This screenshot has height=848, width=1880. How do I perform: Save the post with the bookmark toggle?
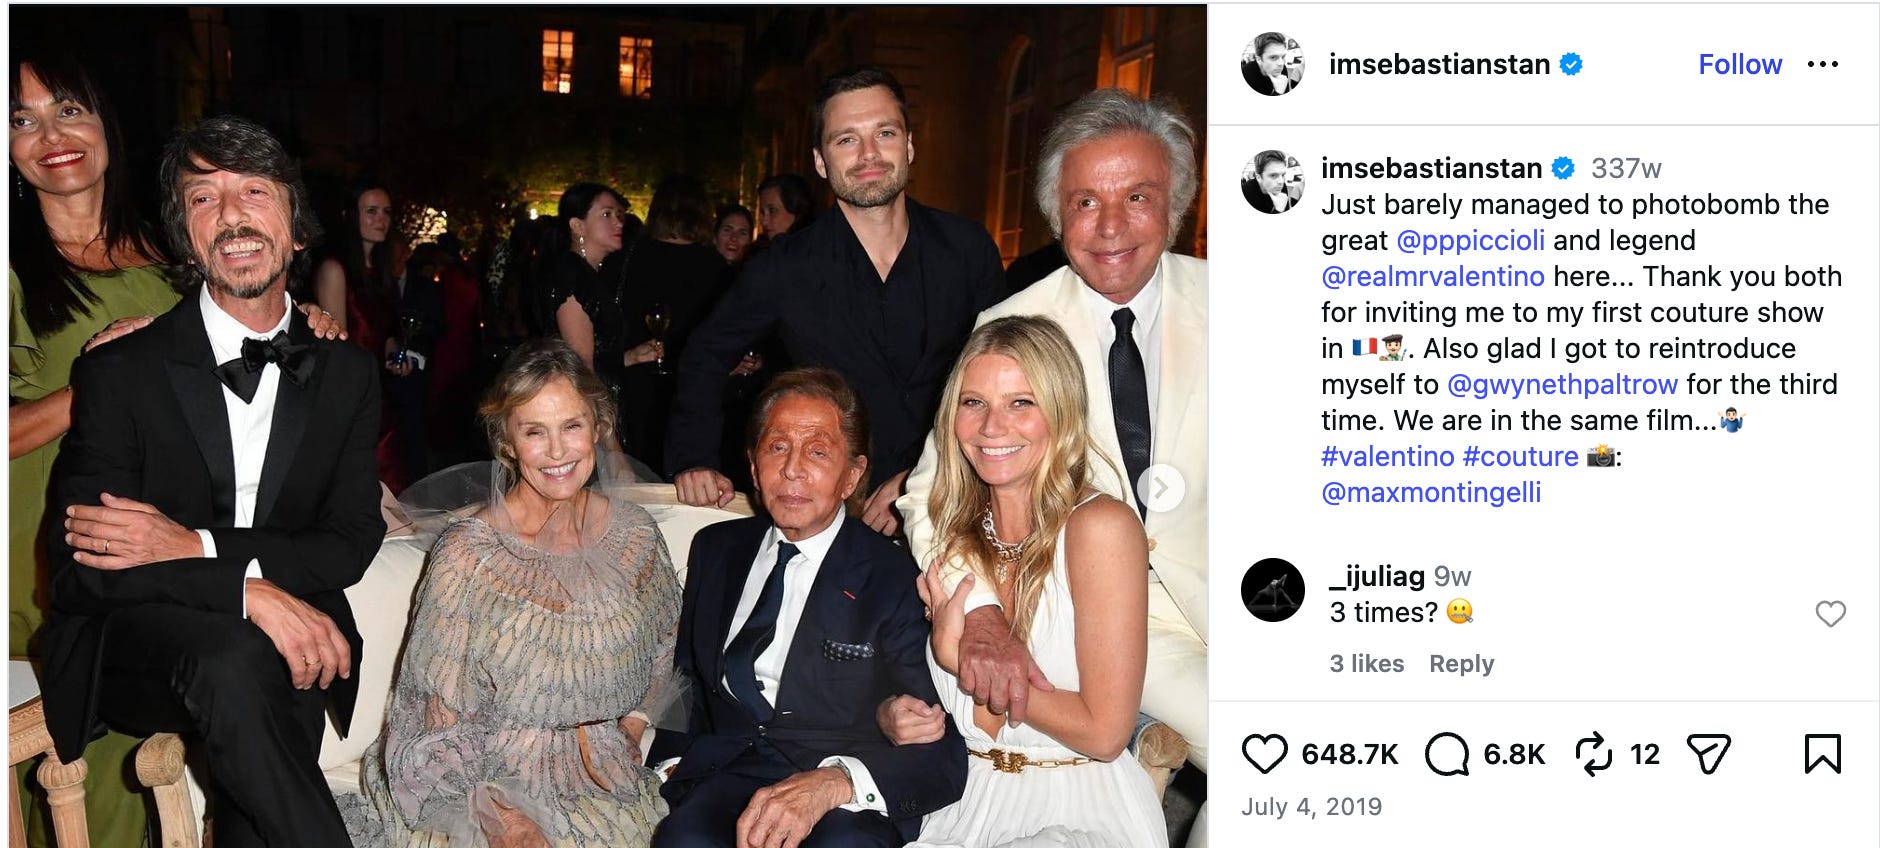click(1822, 756)
